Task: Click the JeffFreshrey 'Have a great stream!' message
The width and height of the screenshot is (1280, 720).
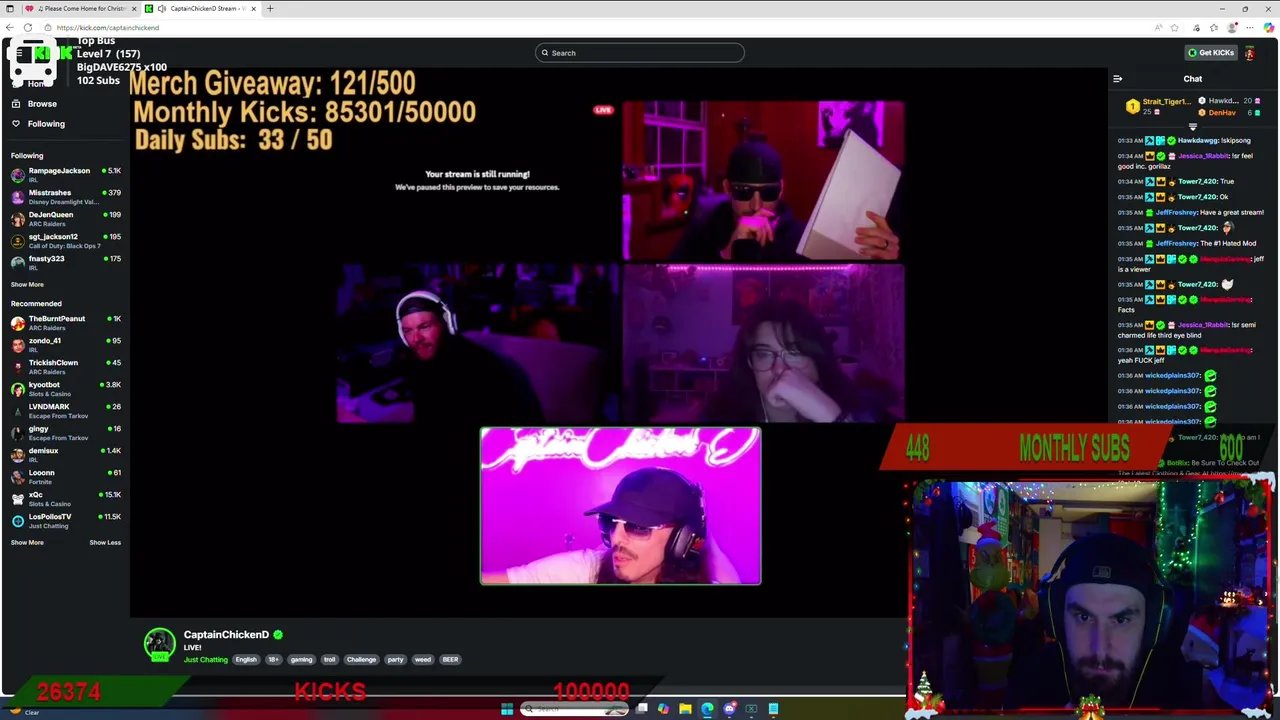Action: click(x=1190, y=213)
